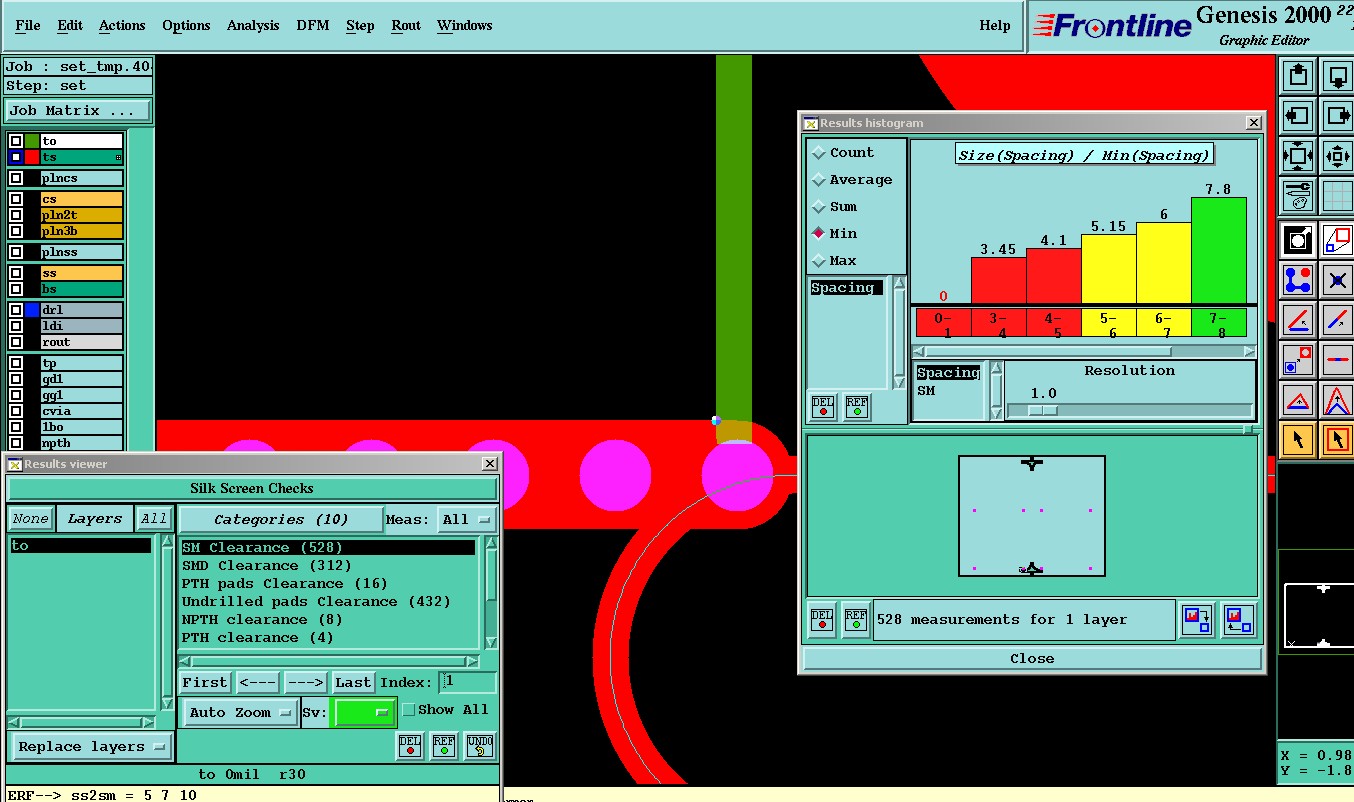Click the blue square to red circle icon

tap(1298, 360)
